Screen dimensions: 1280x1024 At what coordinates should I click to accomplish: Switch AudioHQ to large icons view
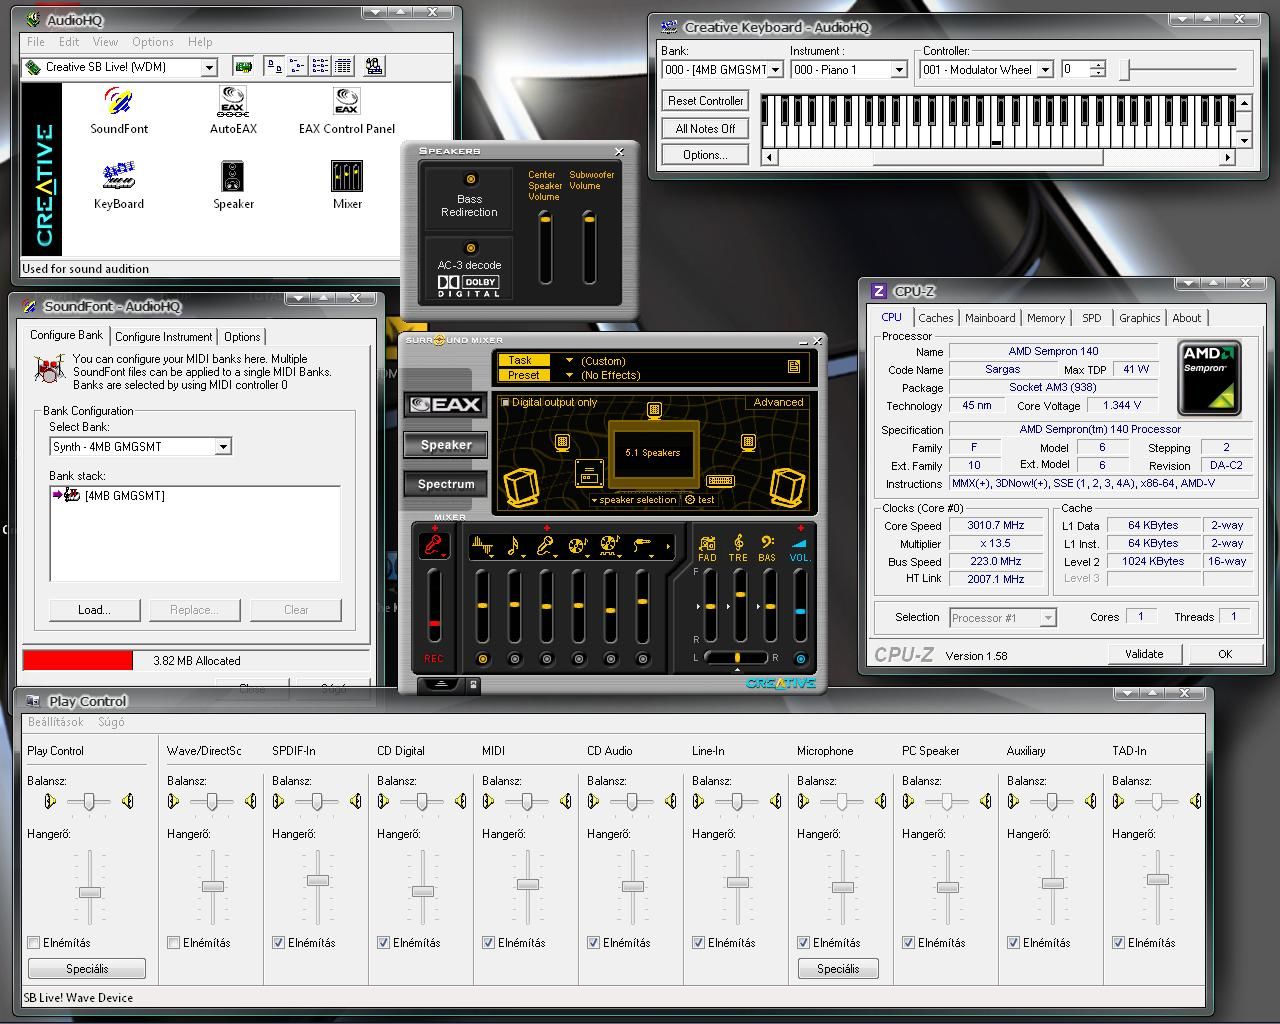274,66
